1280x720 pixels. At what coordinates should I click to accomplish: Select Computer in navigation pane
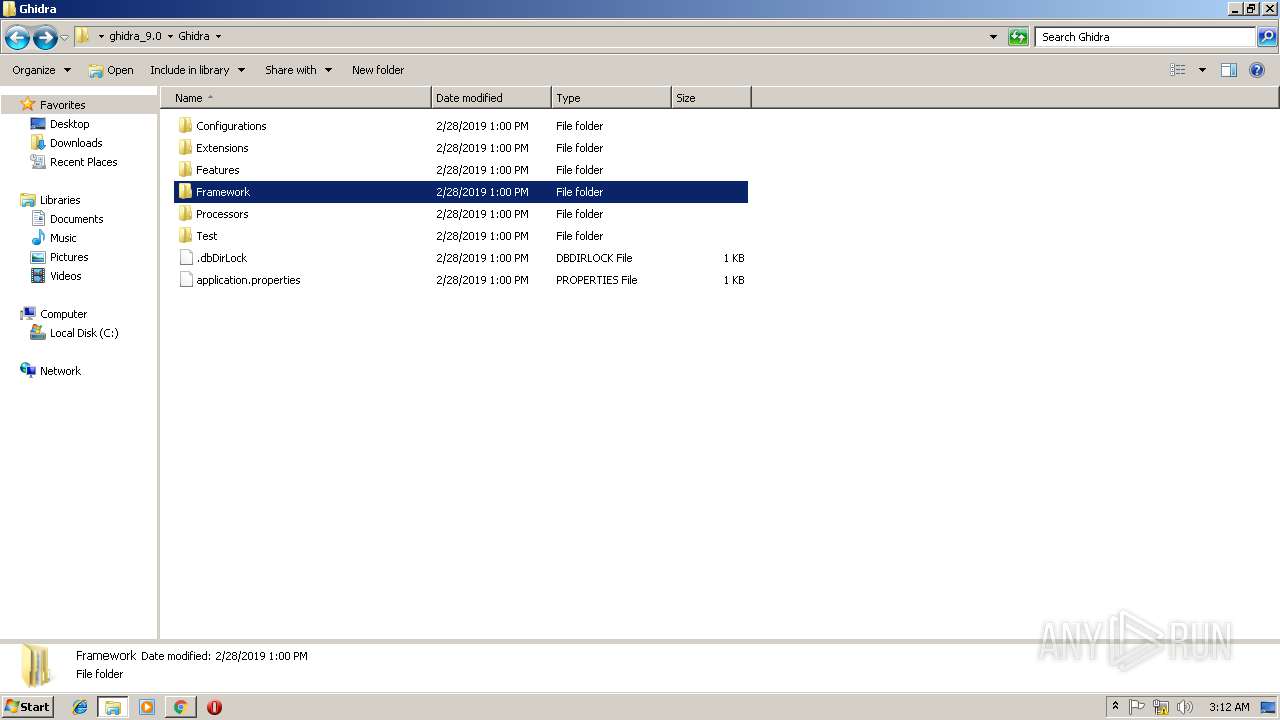63,314
